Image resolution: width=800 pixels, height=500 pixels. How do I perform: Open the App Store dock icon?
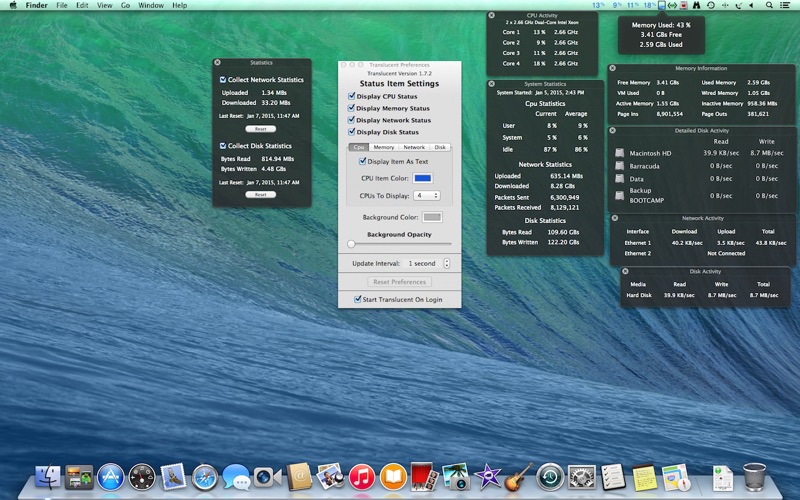110,478
